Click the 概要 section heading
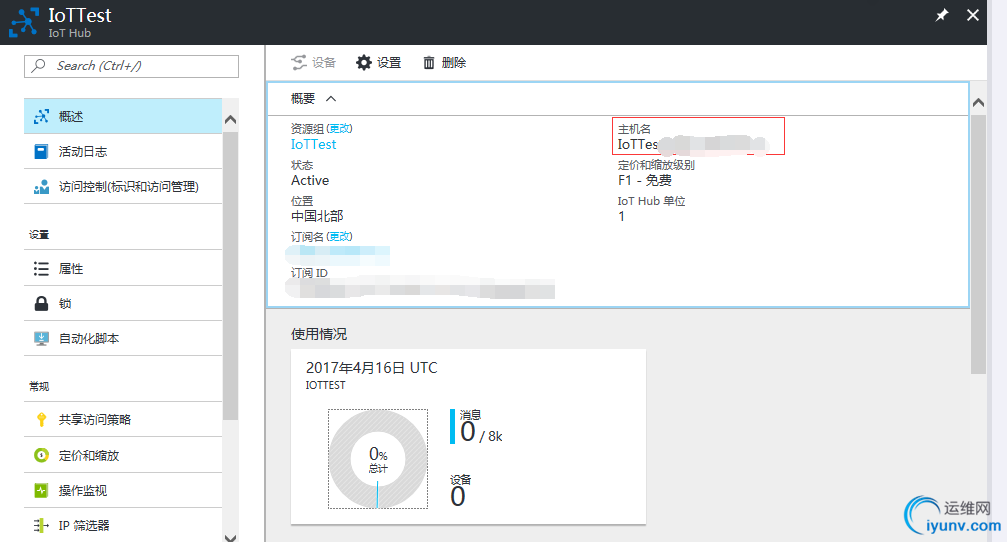Image resolution: width=1007 pixels, height=542 pixels. (x=303, y=98)
